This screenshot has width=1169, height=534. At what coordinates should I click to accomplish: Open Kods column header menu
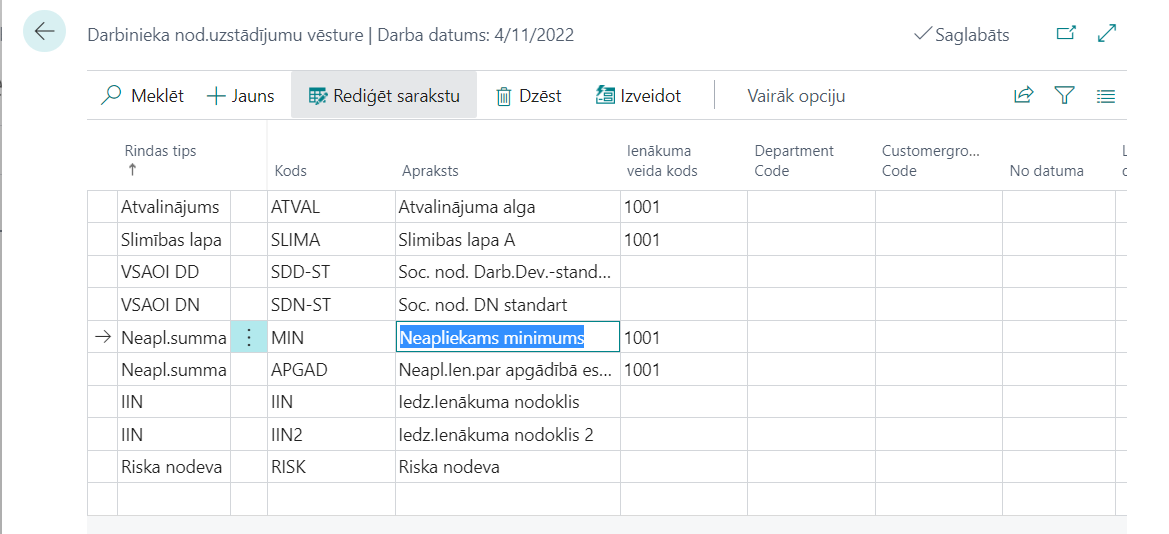[291, 171]
